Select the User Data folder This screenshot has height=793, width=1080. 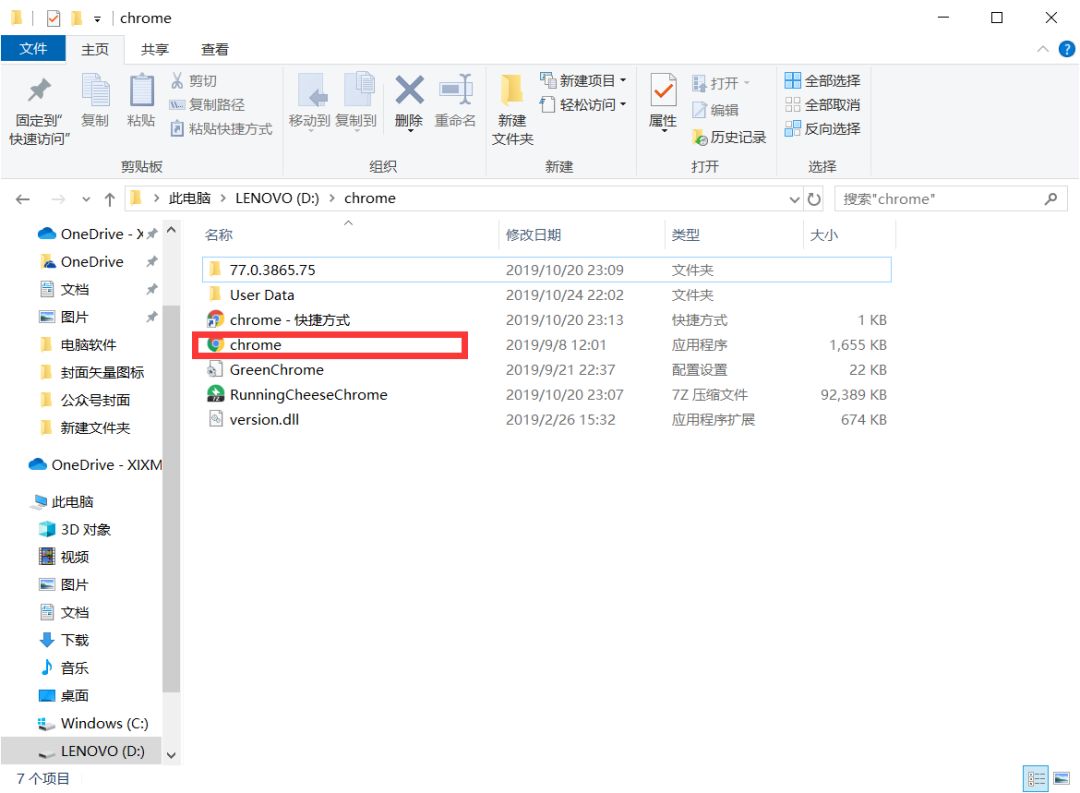click(x=546, y=295)
